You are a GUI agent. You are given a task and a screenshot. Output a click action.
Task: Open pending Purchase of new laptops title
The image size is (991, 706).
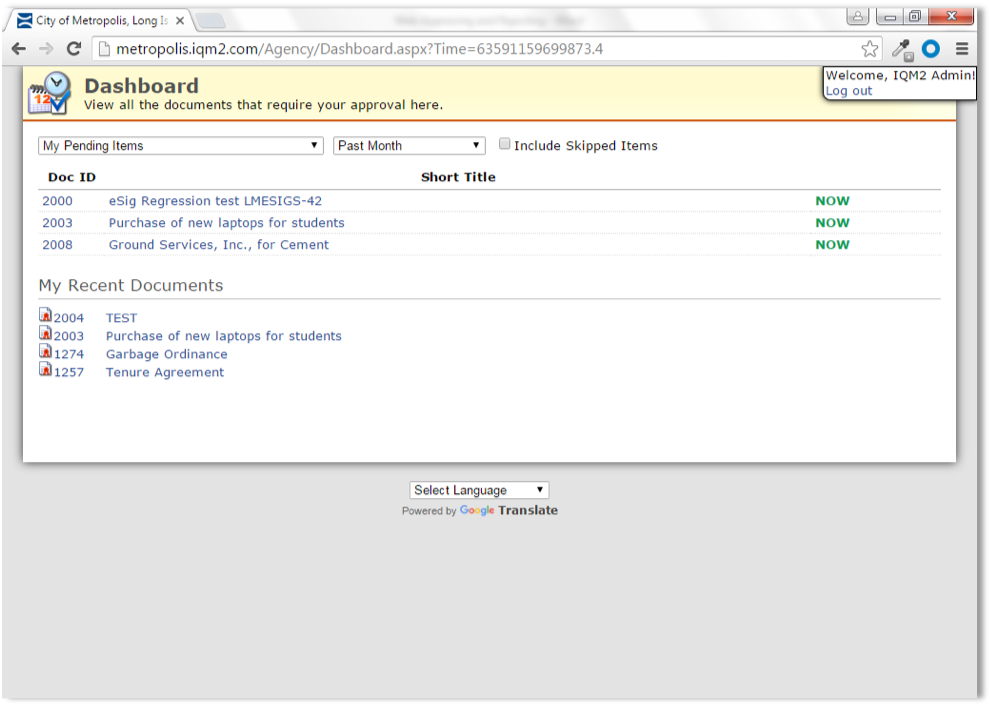pos(227,223)
